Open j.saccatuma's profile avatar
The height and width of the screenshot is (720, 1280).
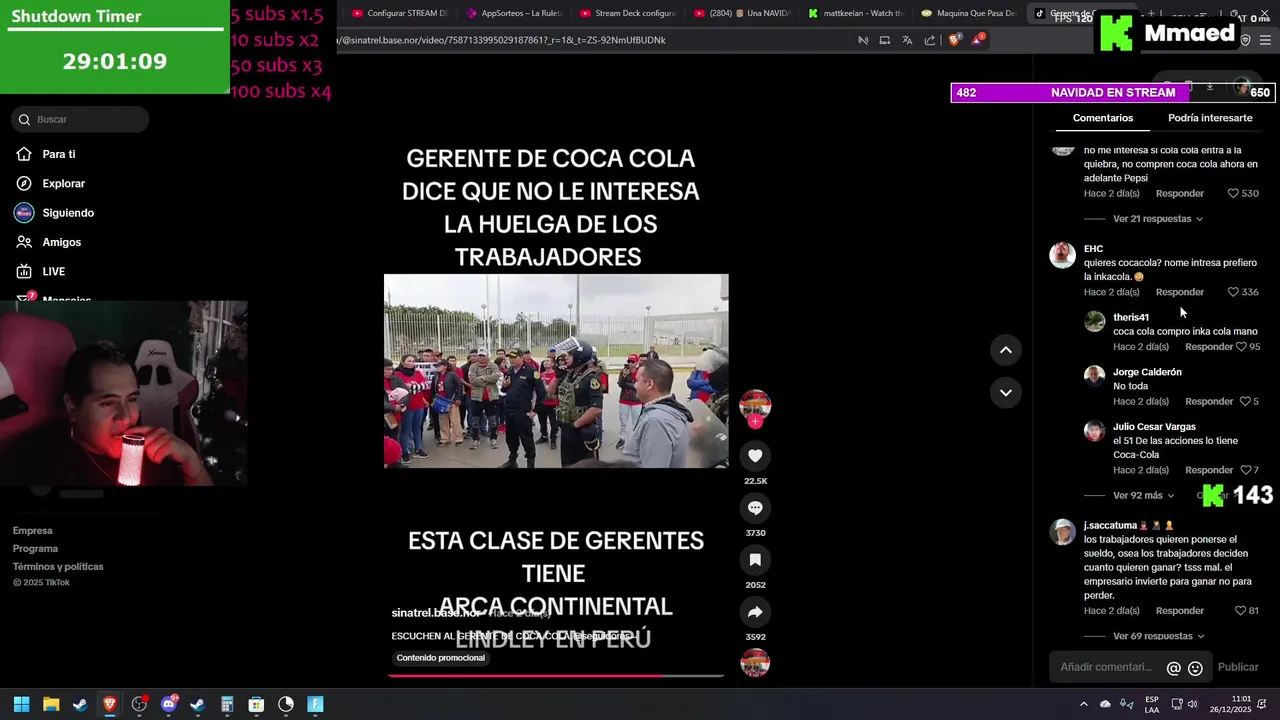[x=1062, y=532]
